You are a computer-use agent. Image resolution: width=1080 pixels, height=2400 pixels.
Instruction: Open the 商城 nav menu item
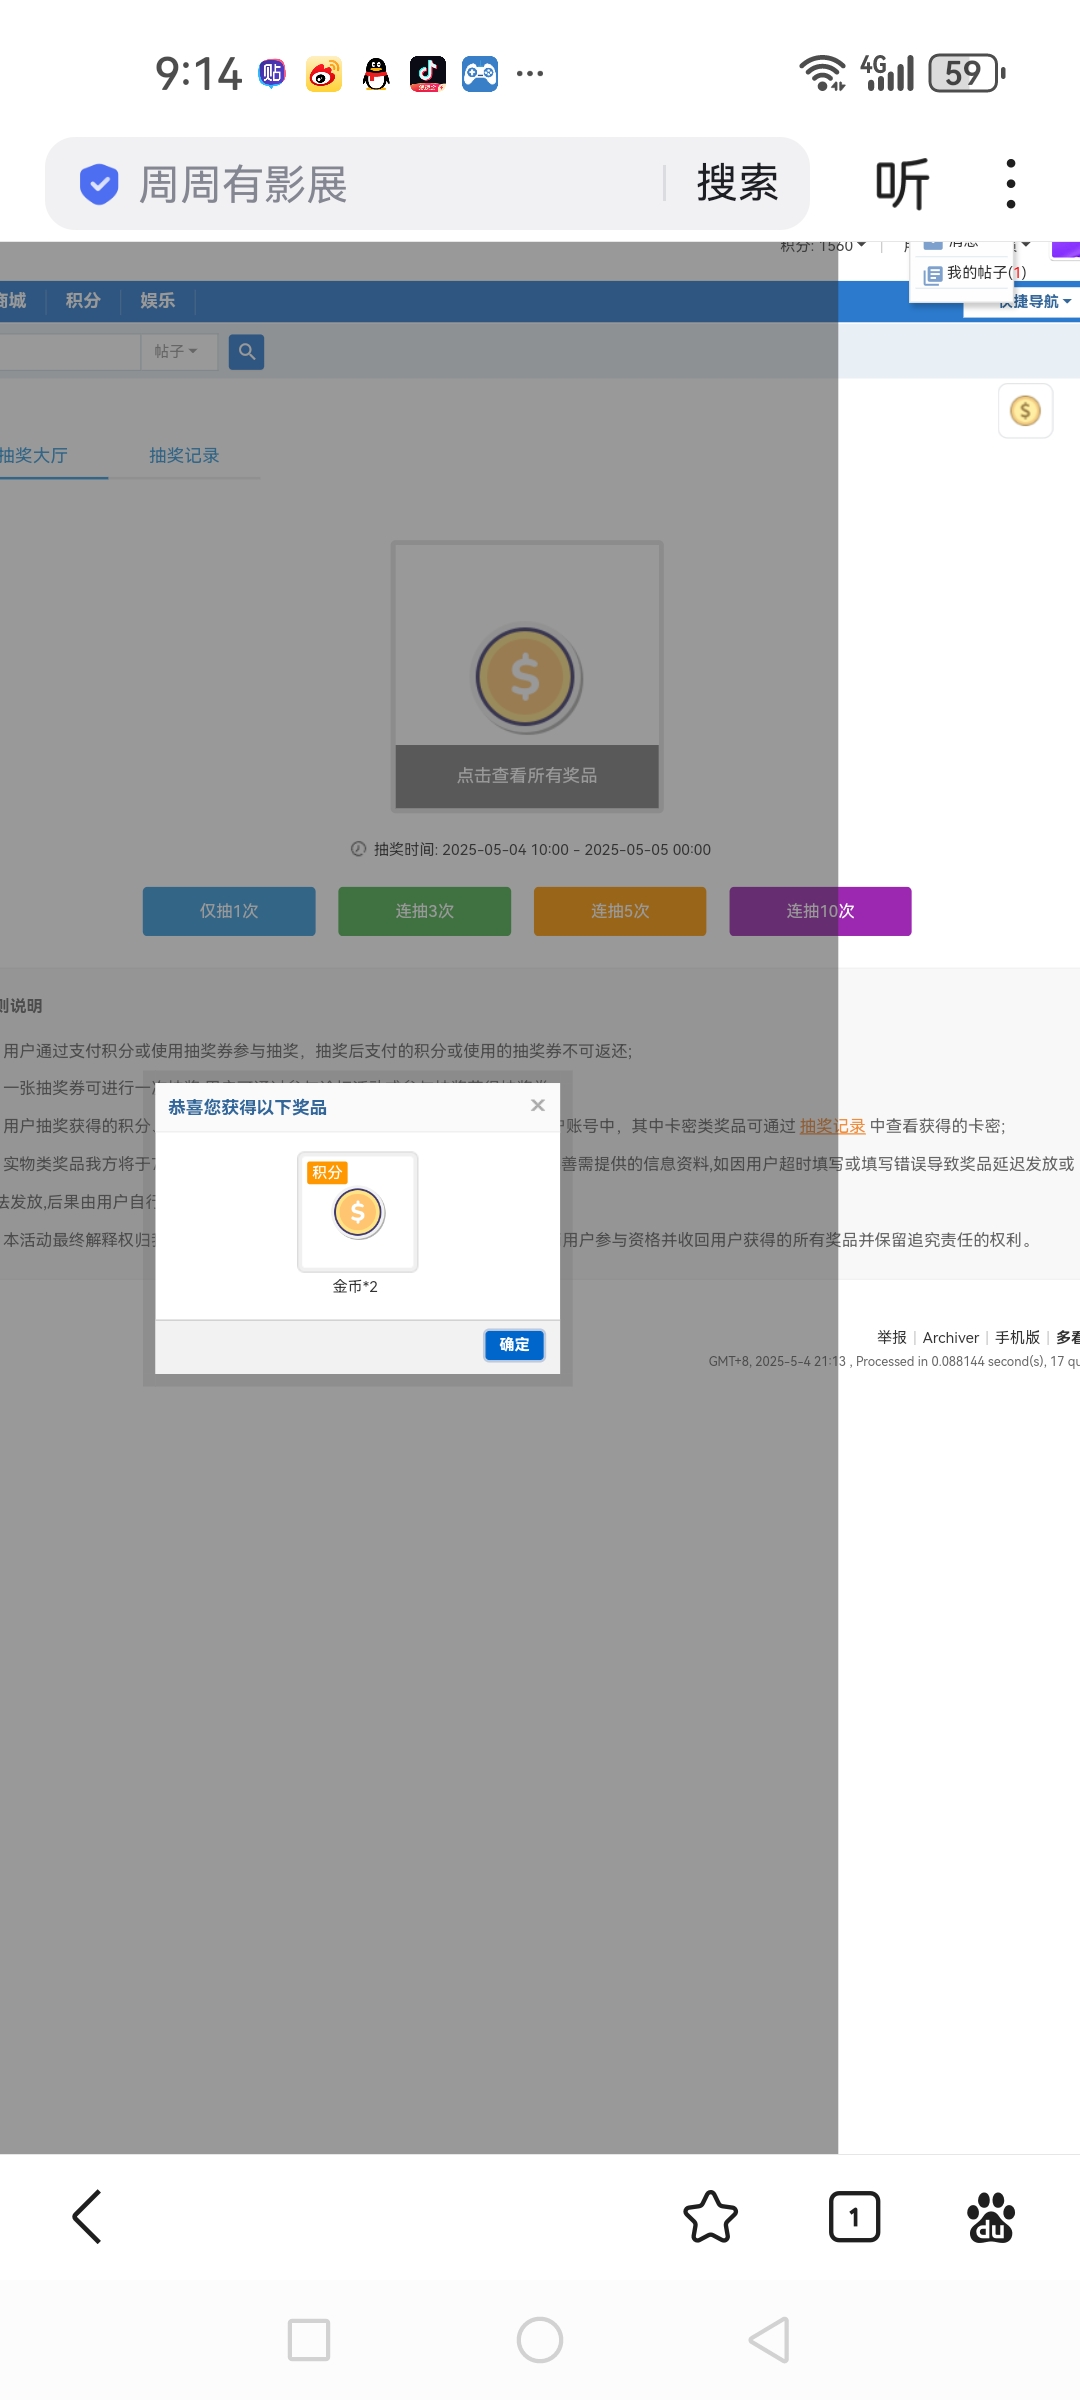click(13, 301)
